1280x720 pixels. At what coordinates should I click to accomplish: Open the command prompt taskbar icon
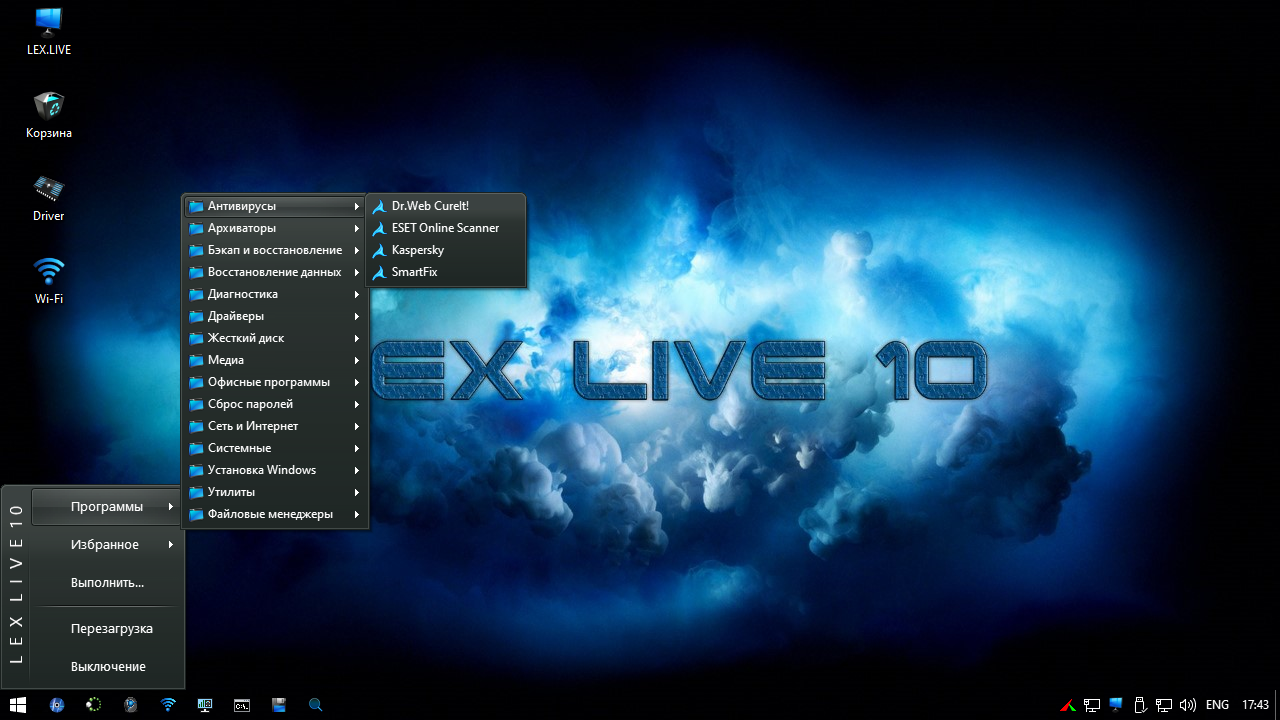(241, 705)
